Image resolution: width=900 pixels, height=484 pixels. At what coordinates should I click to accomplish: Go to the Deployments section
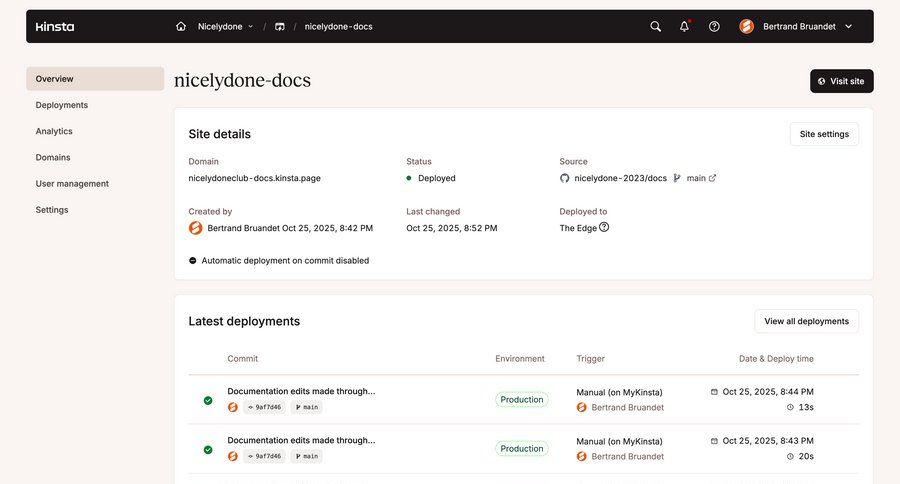point(62,105)
